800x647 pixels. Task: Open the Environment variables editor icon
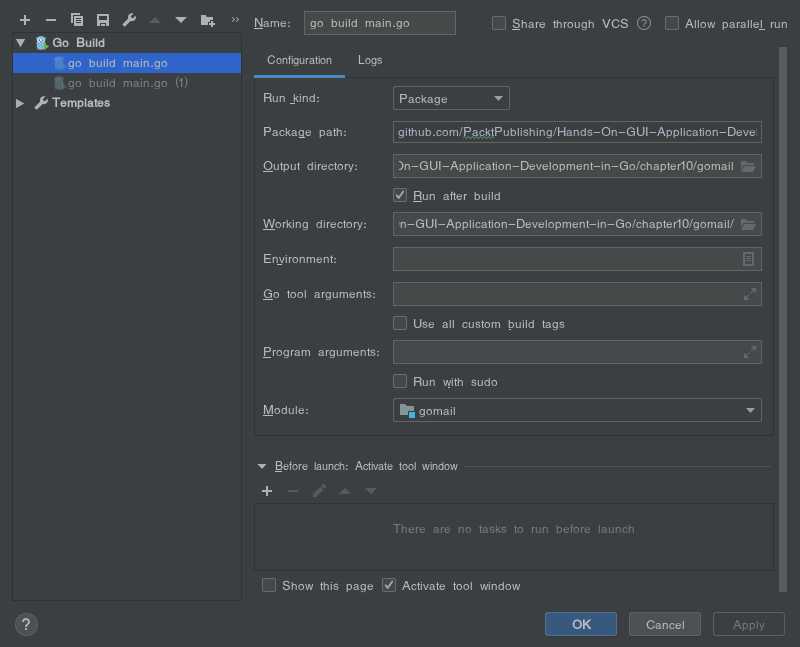point(748,259)
